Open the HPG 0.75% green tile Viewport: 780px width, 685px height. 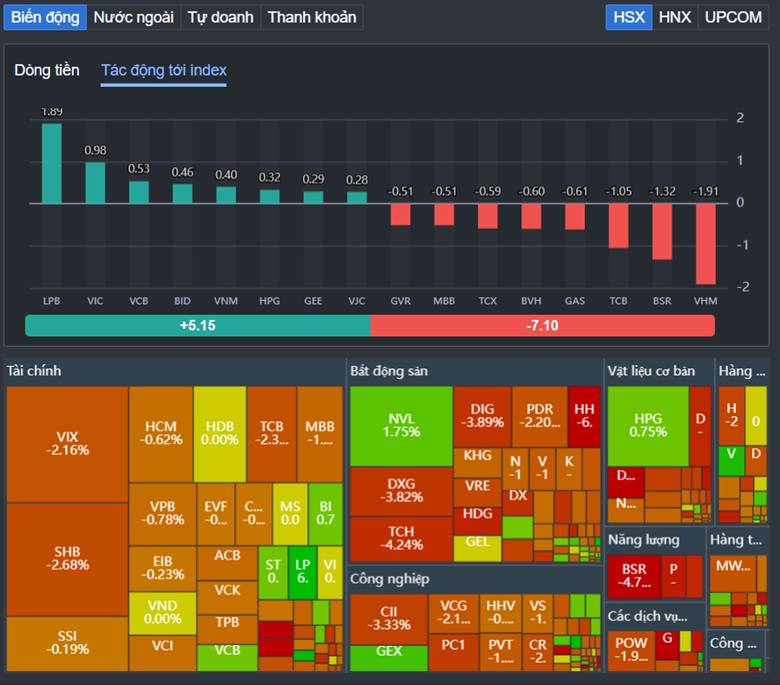point(648,426)
